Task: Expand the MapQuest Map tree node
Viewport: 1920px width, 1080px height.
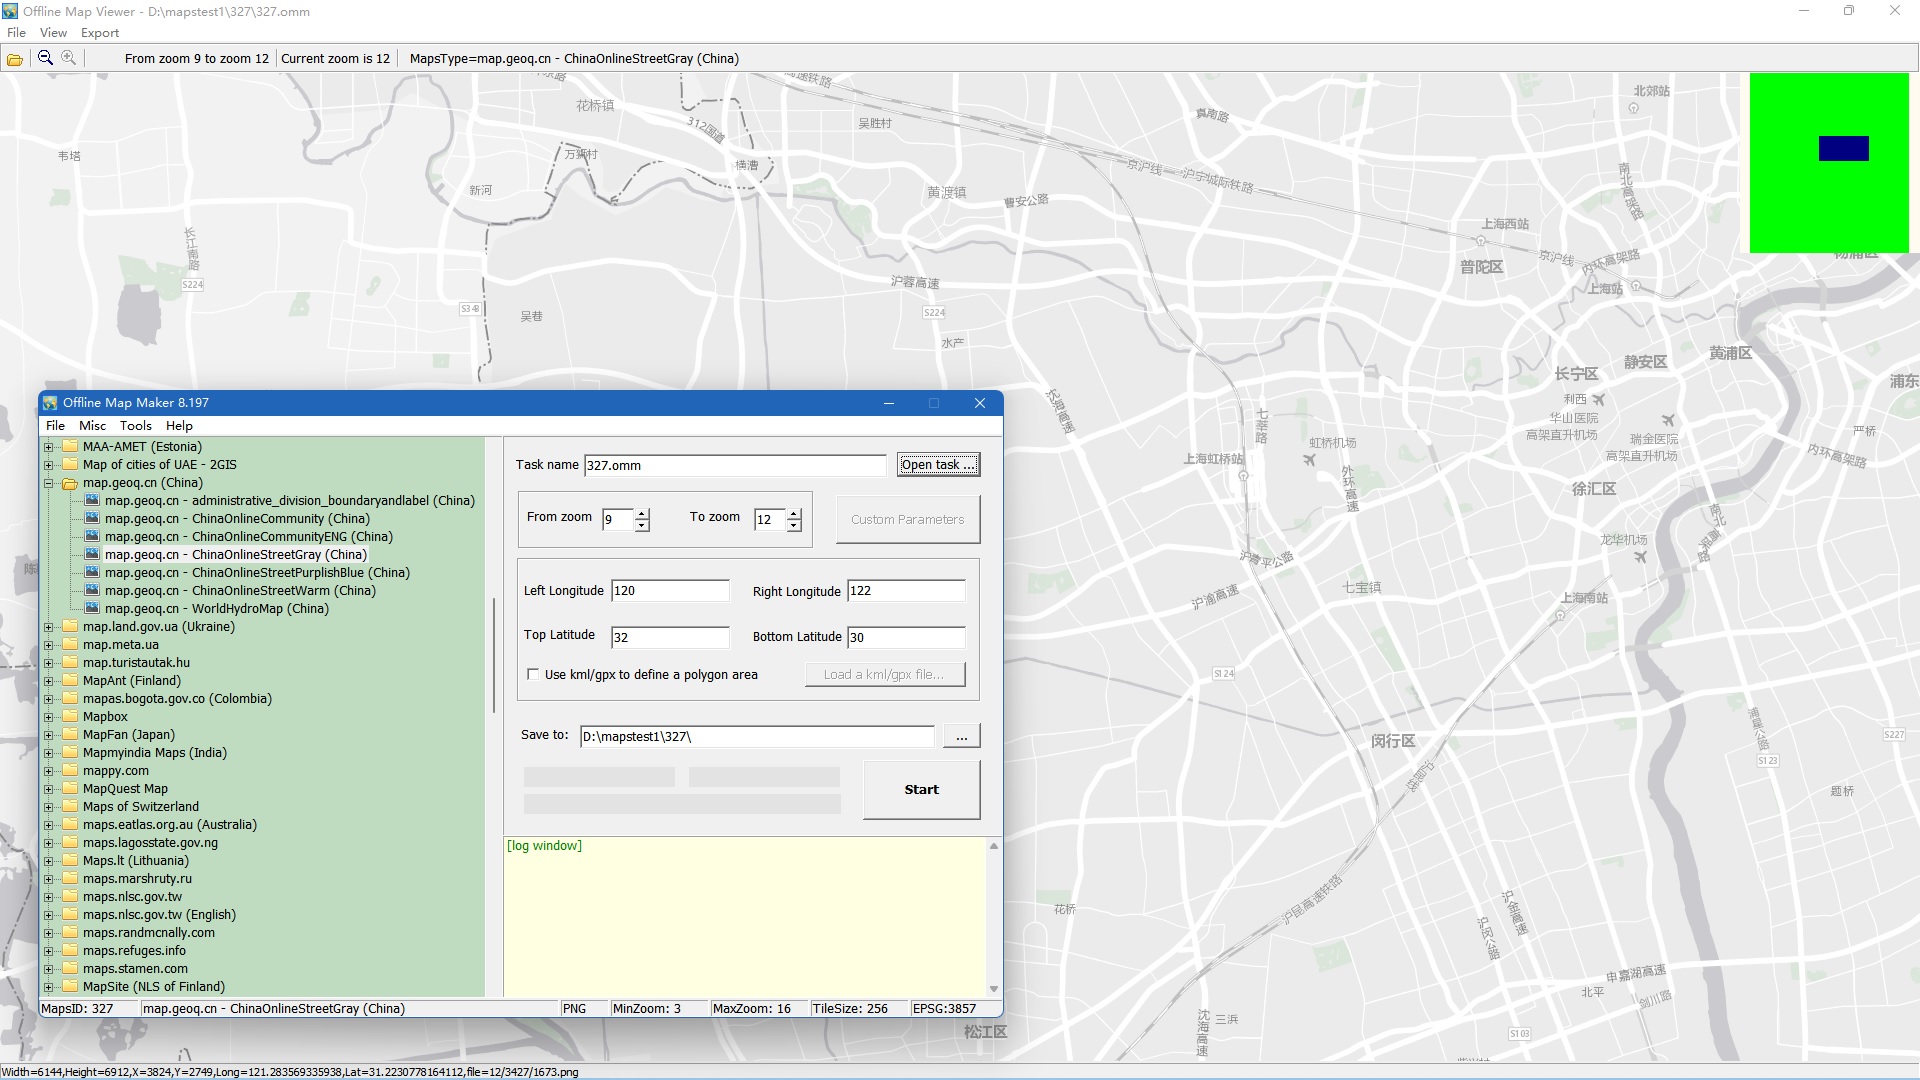Action: 48,789
